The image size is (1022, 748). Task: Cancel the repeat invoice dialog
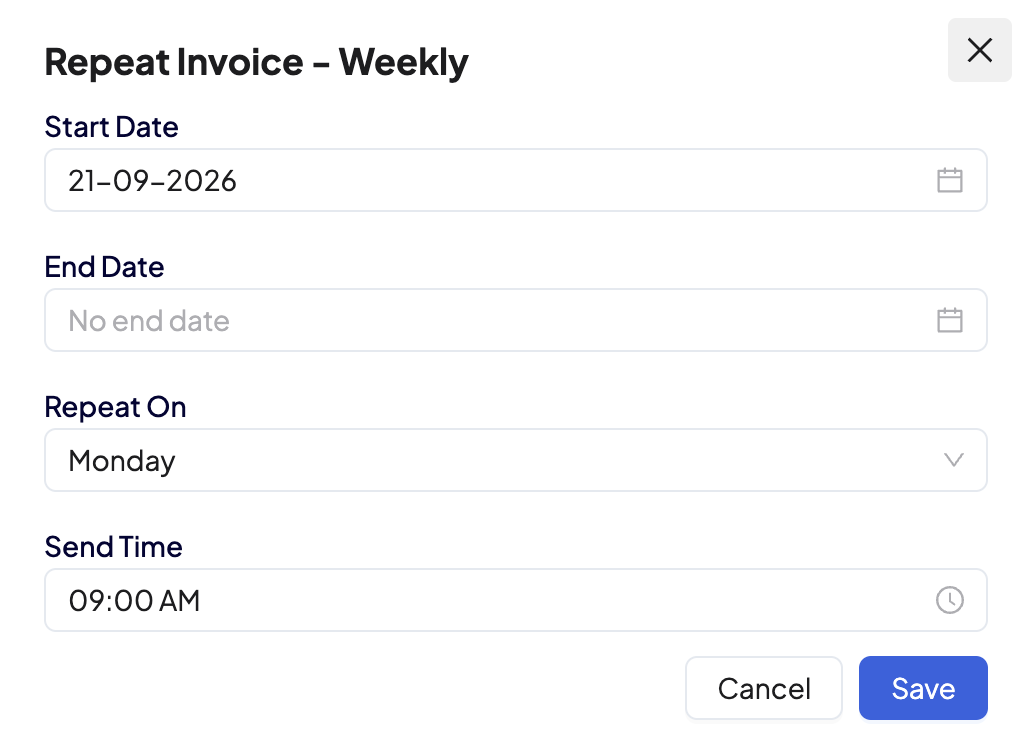(x=764, y=688)
